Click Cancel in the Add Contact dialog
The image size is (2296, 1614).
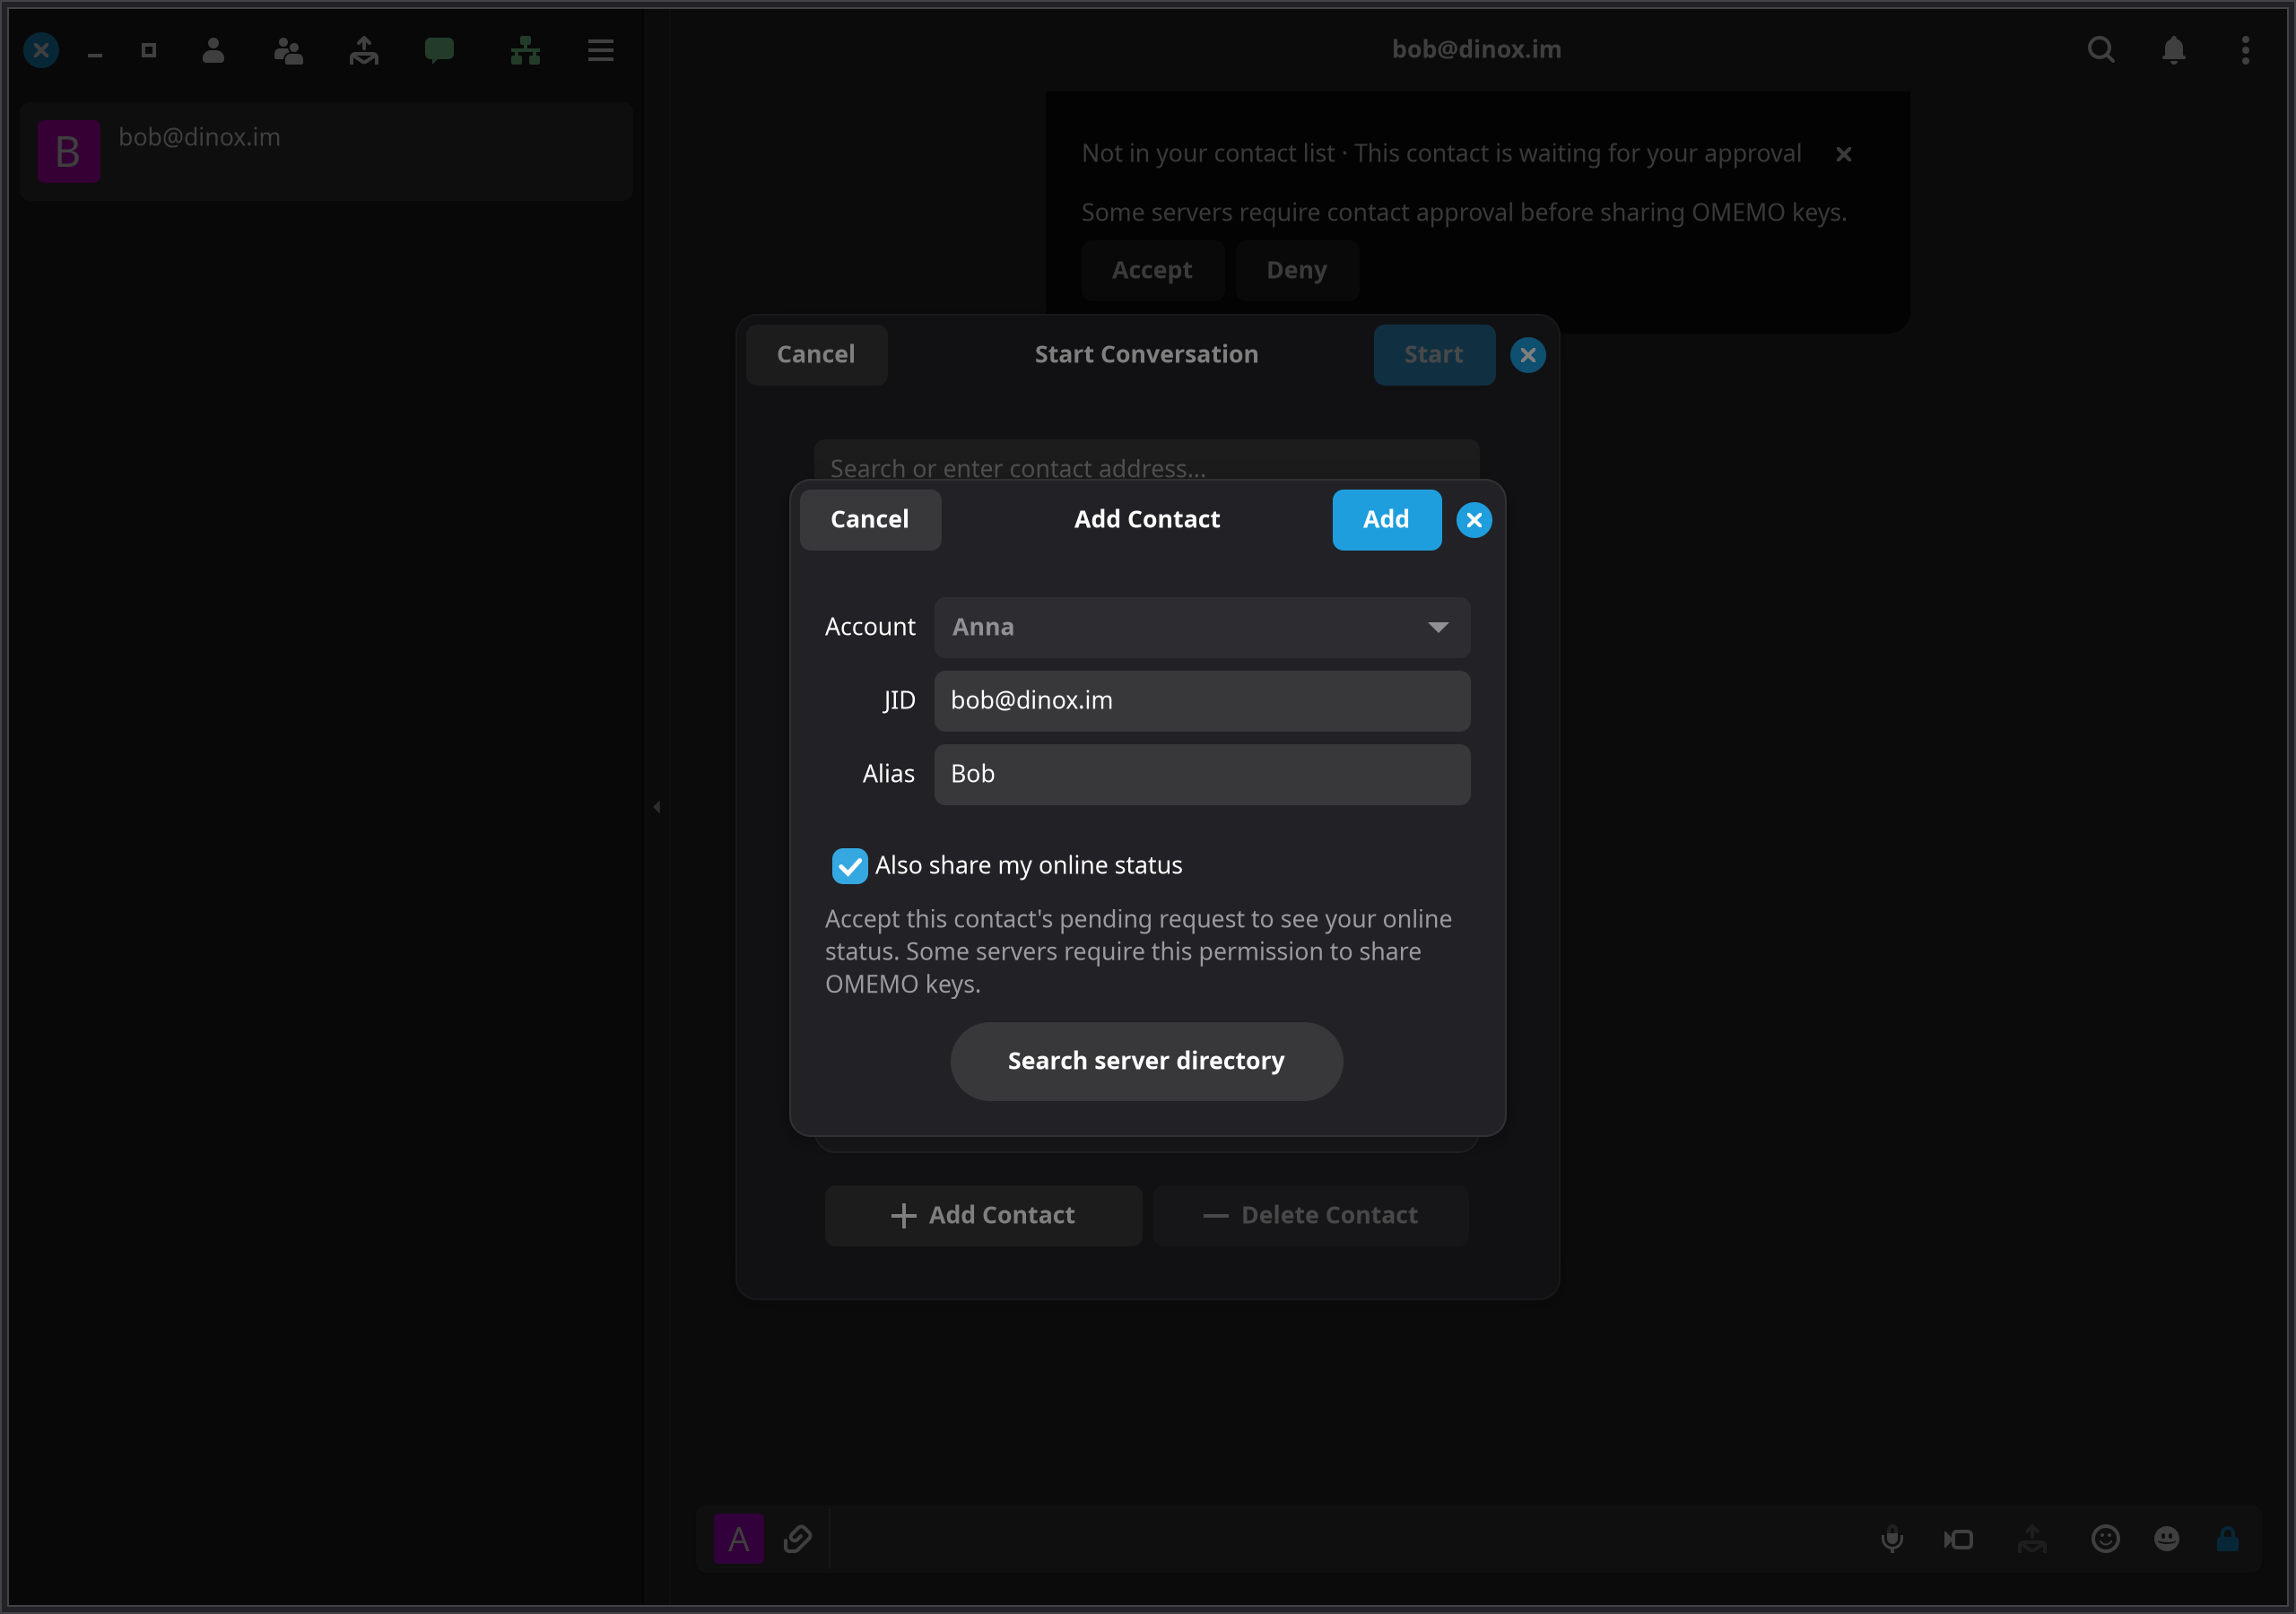[x=870, y=520]
